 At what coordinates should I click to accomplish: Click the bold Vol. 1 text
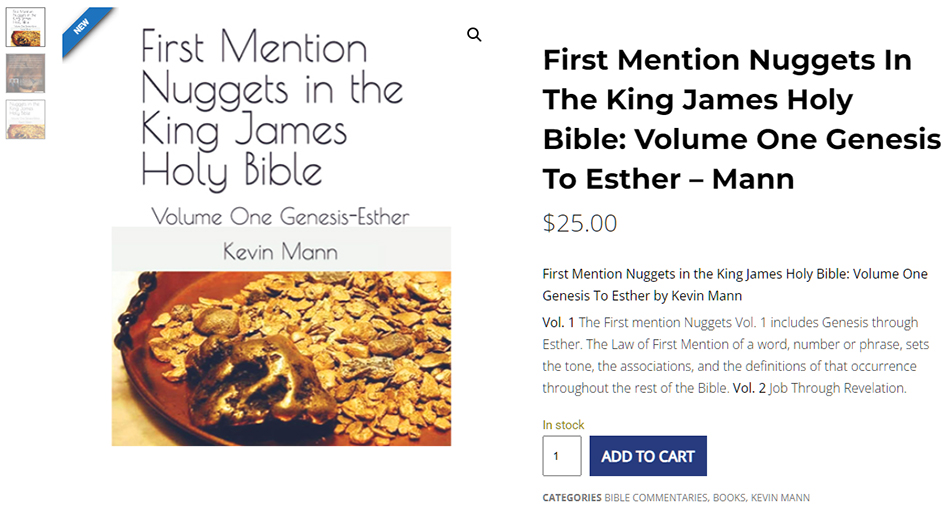558,322
